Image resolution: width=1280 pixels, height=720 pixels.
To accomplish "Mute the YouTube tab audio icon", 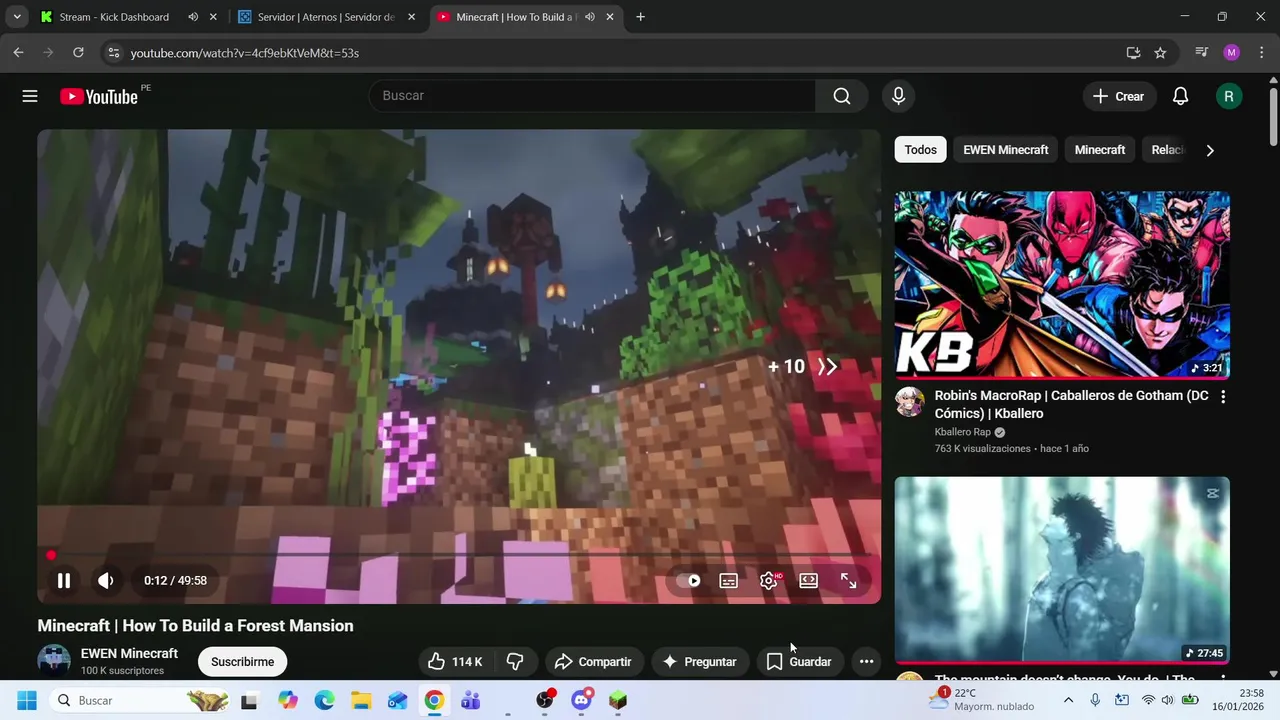I will click(x=590, y=17).
